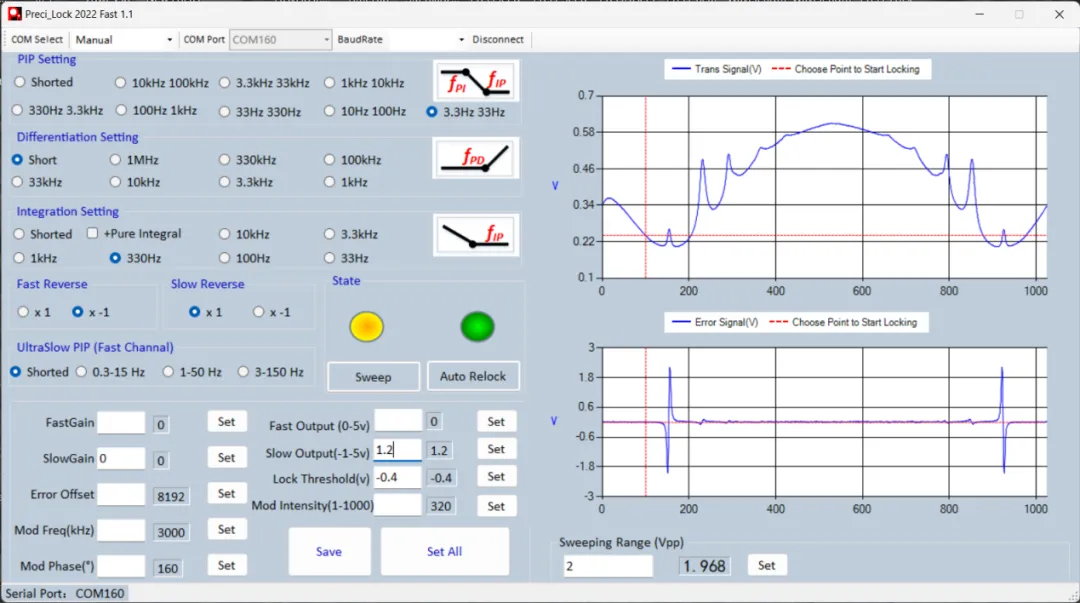Click the Auto Relock button

(473, 376)
